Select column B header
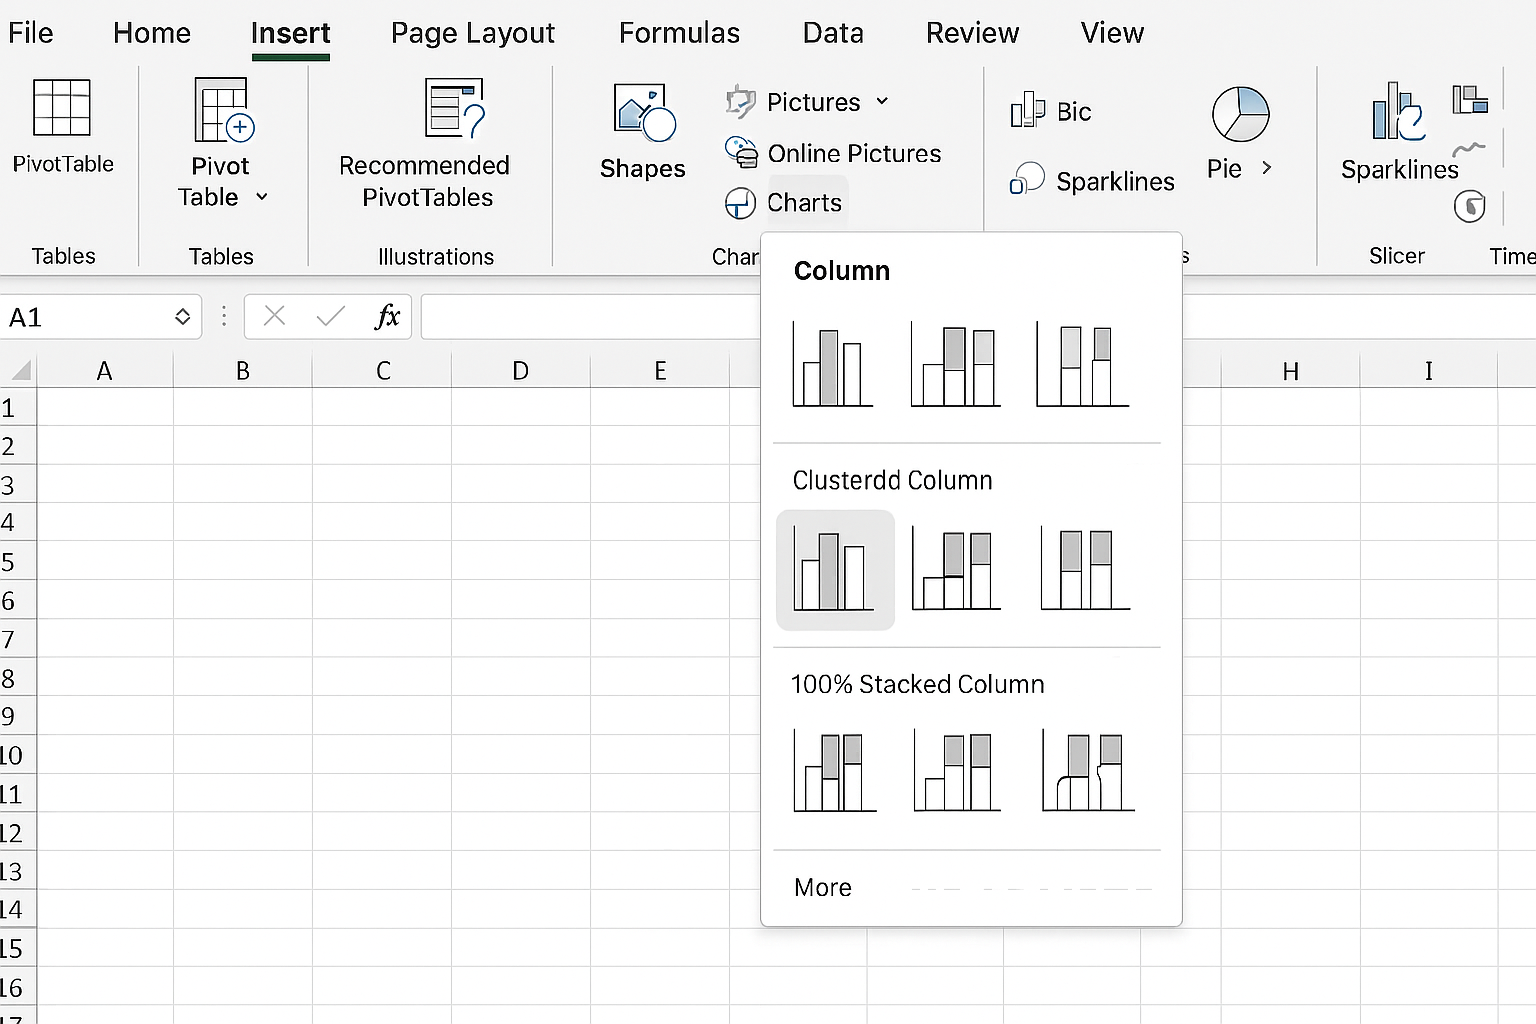Viewport: 1536px width, 1024px height. point(243,371)
